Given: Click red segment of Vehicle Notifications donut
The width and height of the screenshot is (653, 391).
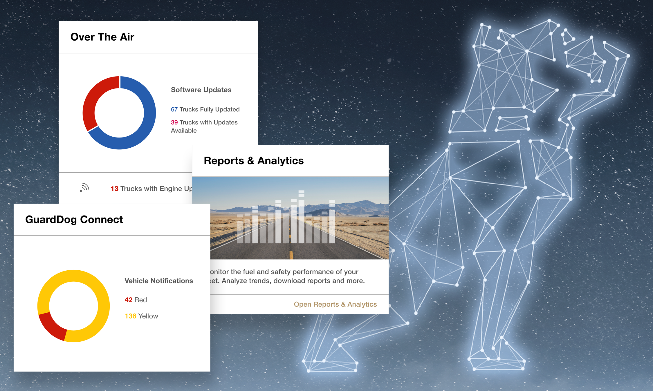Looking at the screenshot, I should click(x=51, y=326).
